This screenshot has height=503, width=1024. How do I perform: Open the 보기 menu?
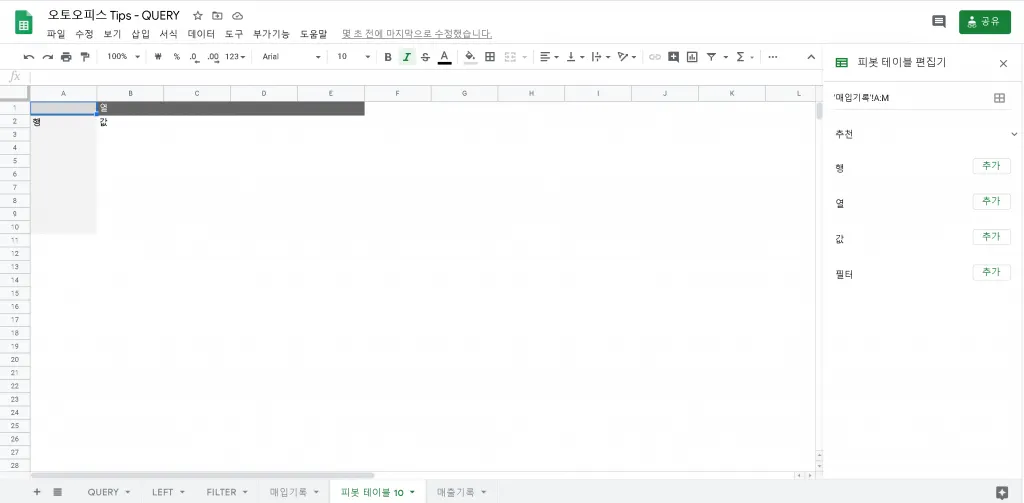(112, 34)
